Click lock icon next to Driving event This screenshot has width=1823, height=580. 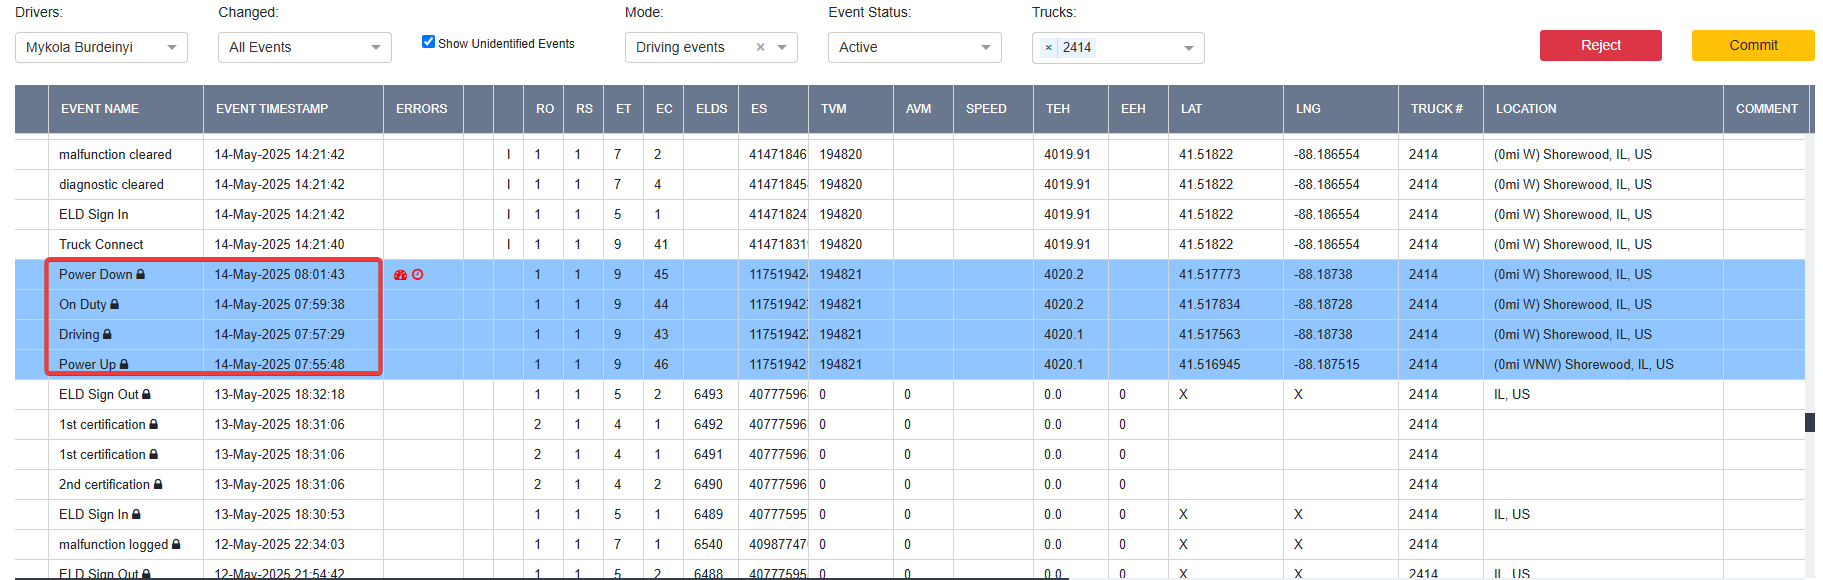pyautogui.click(x=108, y=334)
